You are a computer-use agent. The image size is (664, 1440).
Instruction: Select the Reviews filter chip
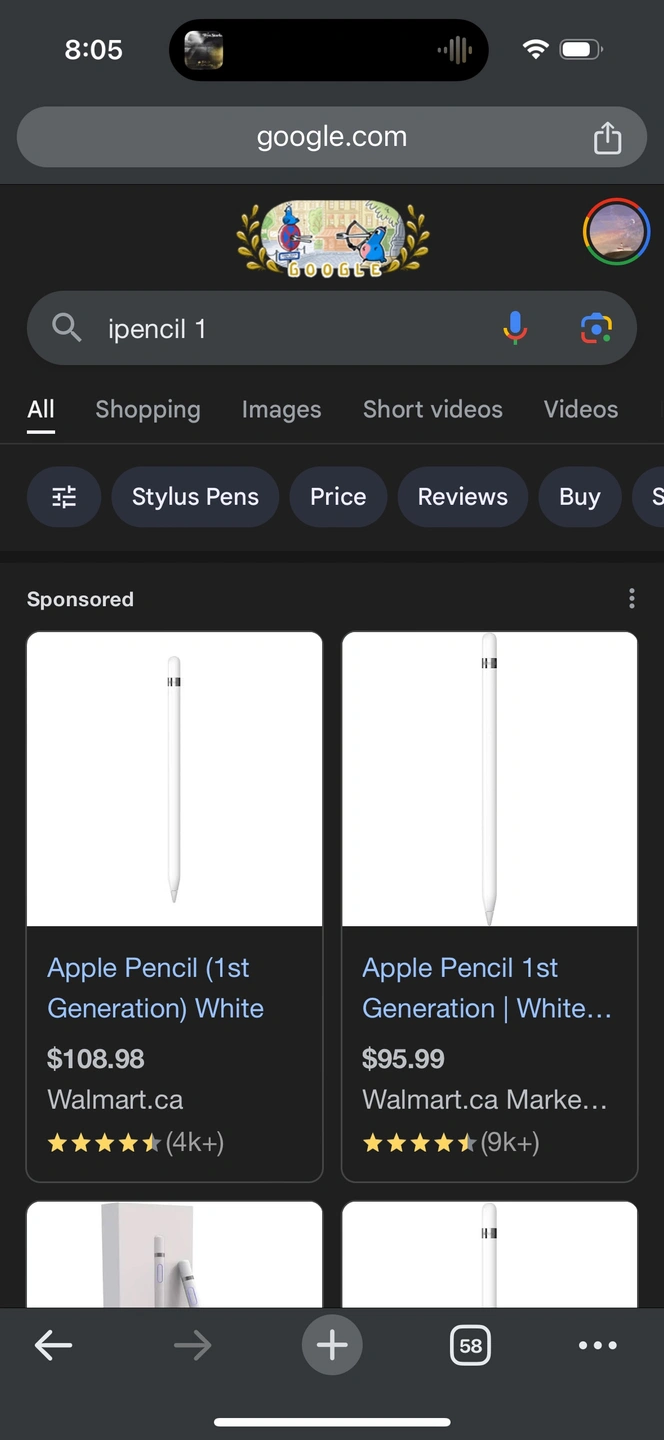pos(462,497)
